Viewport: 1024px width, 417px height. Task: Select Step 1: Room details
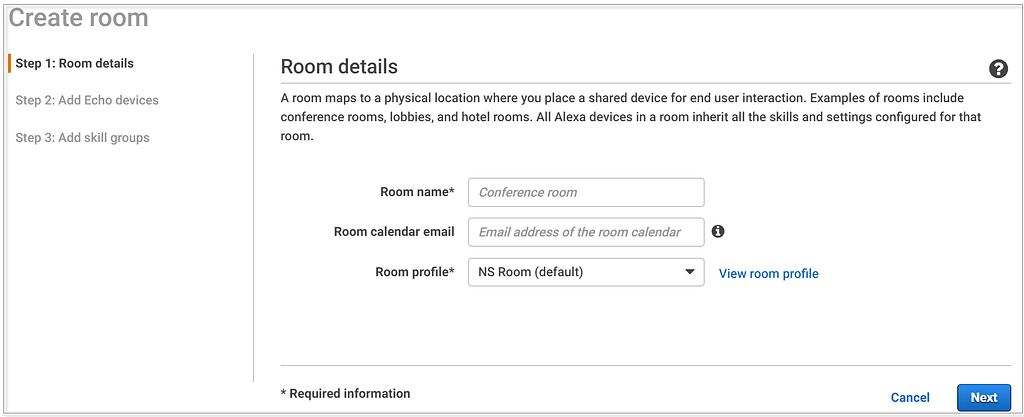tap(74, 63)
